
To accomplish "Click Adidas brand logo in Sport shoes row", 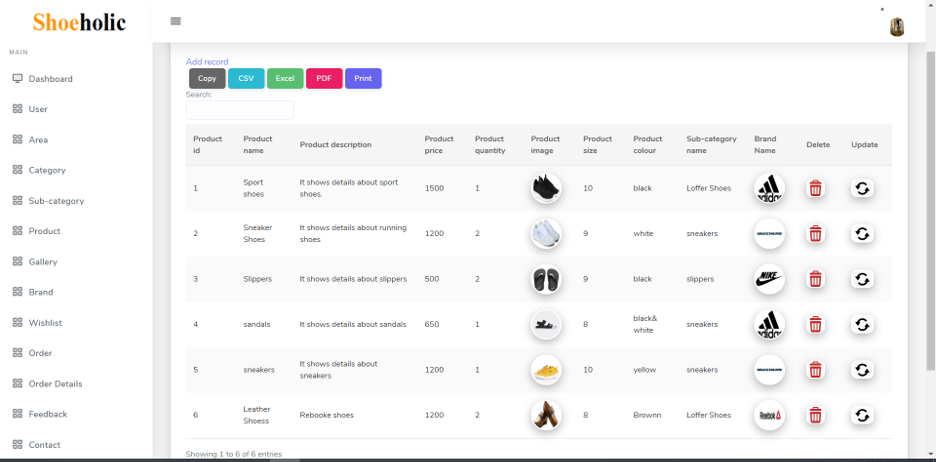I will point(769,189).
